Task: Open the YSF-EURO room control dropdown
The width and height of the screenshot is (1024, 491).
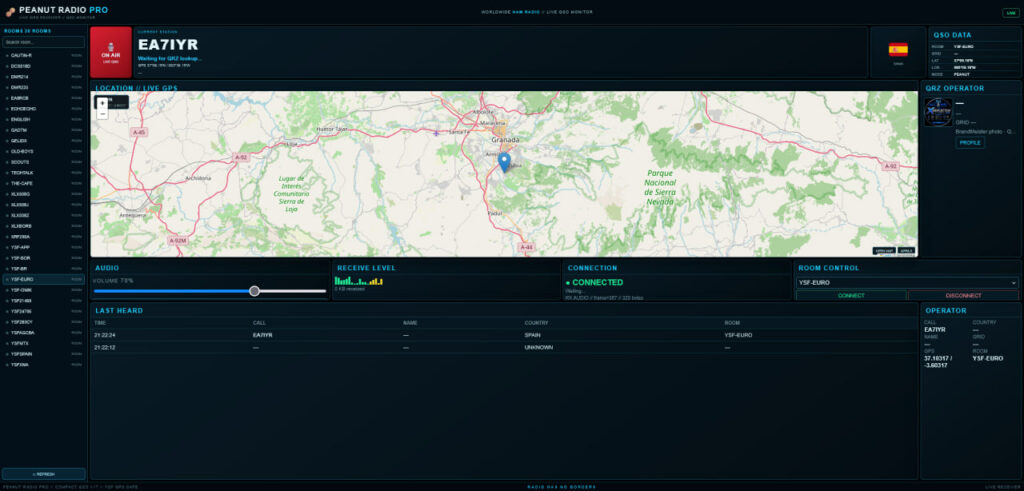Action: [907, 283]
